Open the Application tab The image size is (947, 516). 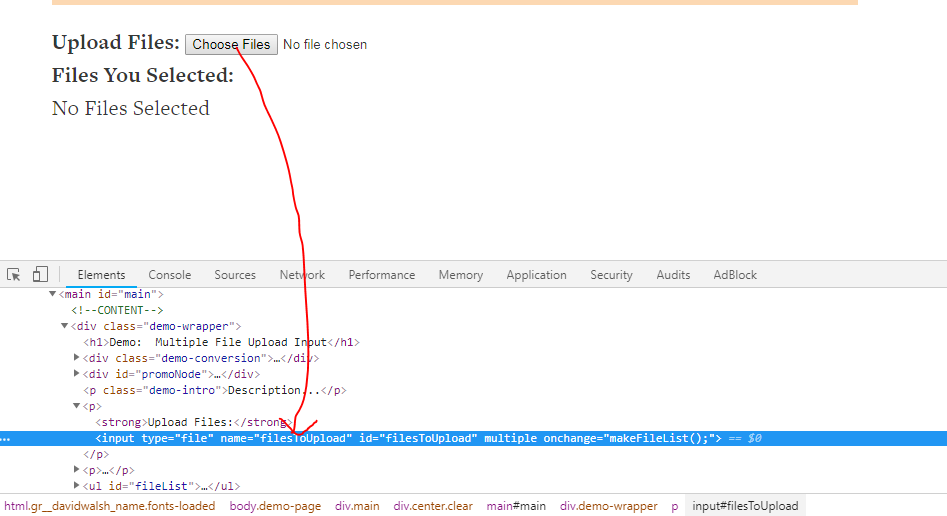point(536,275)
